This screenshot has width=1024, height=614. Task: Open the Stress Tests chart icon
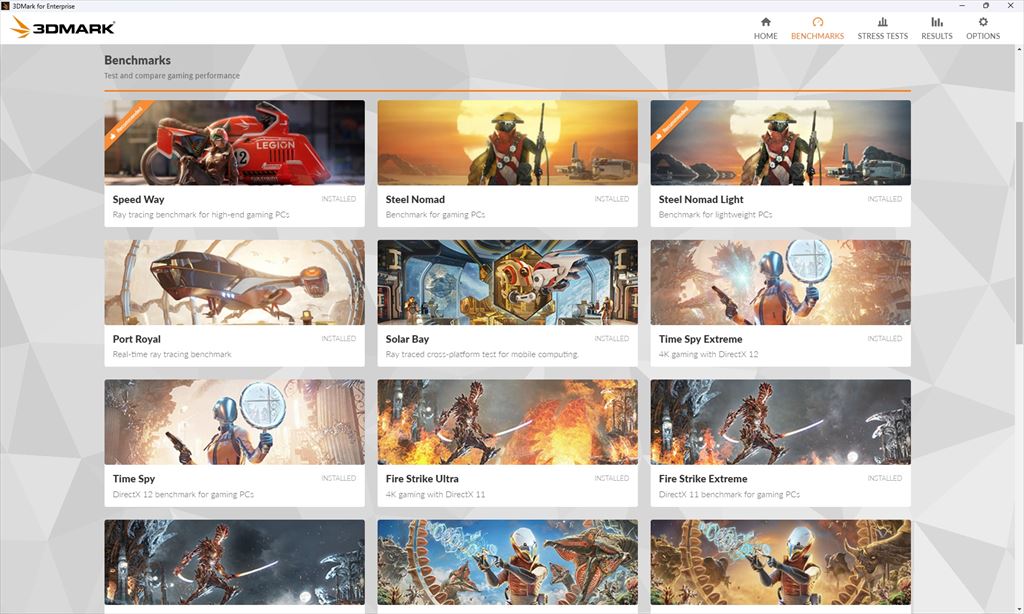point(882,22)
